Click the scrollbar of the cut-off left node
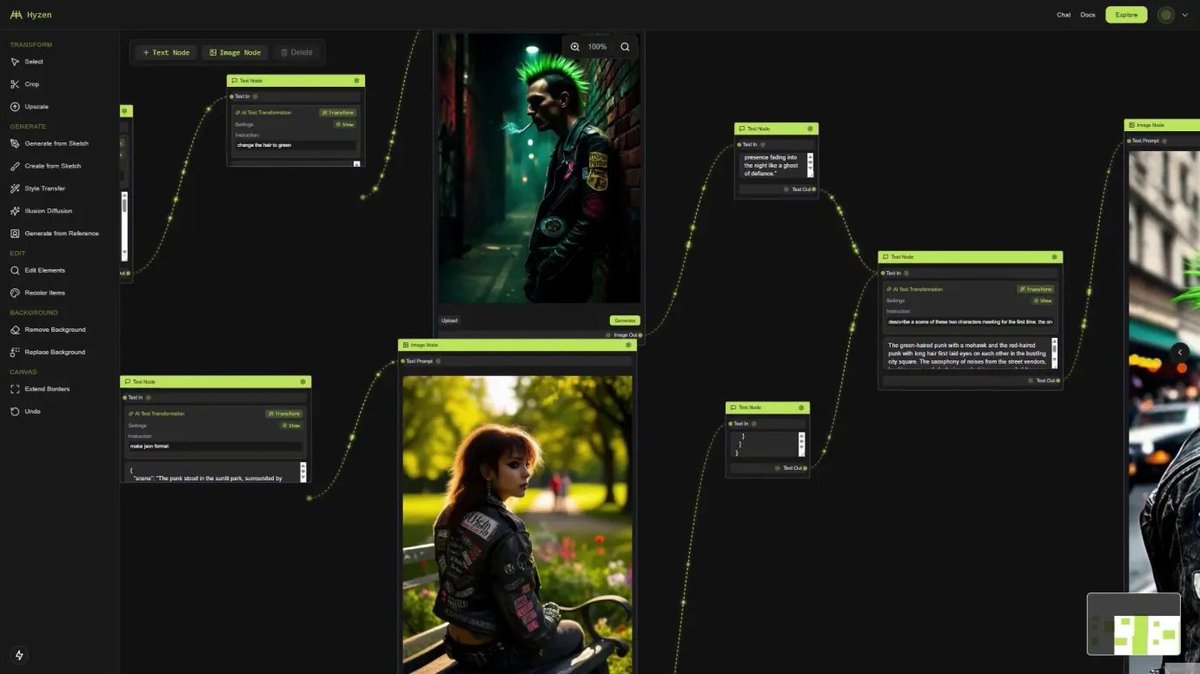Screen dimensions: 1200x674 124,225
